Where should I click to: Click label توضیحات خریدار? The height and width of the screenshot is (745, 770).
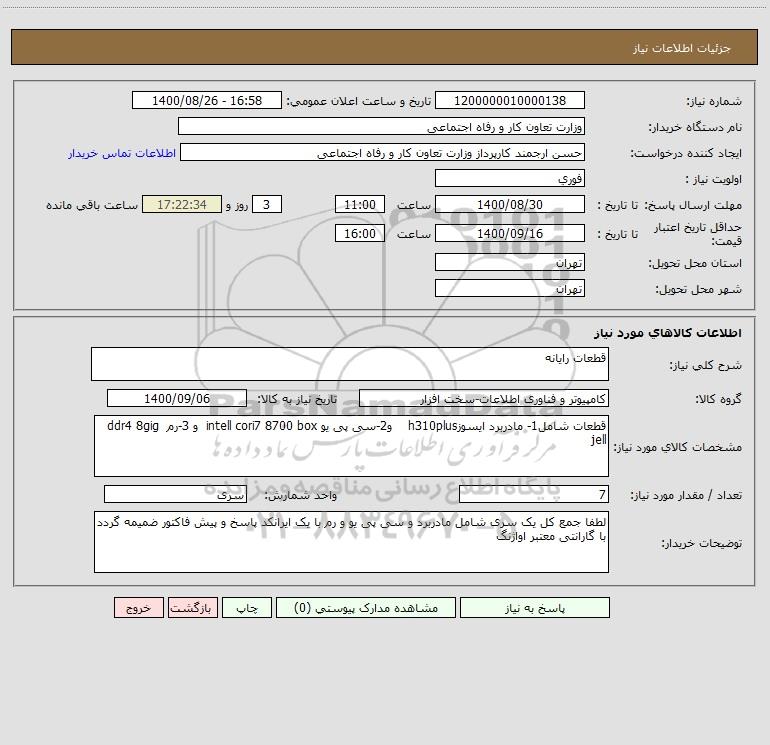click(702, 544)
